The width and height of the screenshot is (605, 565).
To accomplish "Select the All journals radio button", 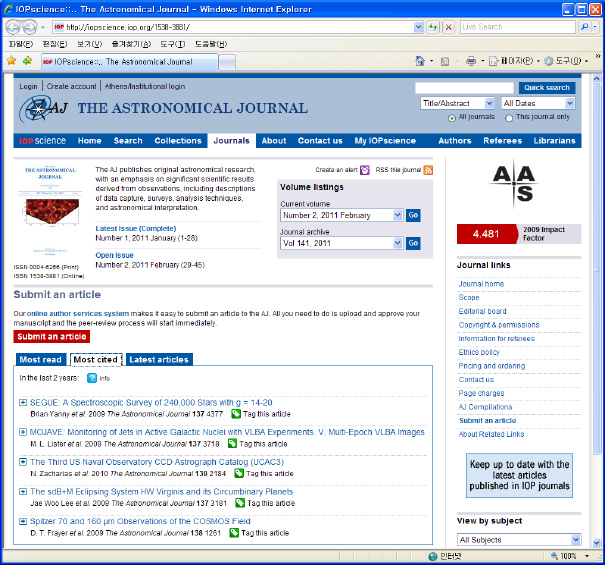I will (451, 118).
